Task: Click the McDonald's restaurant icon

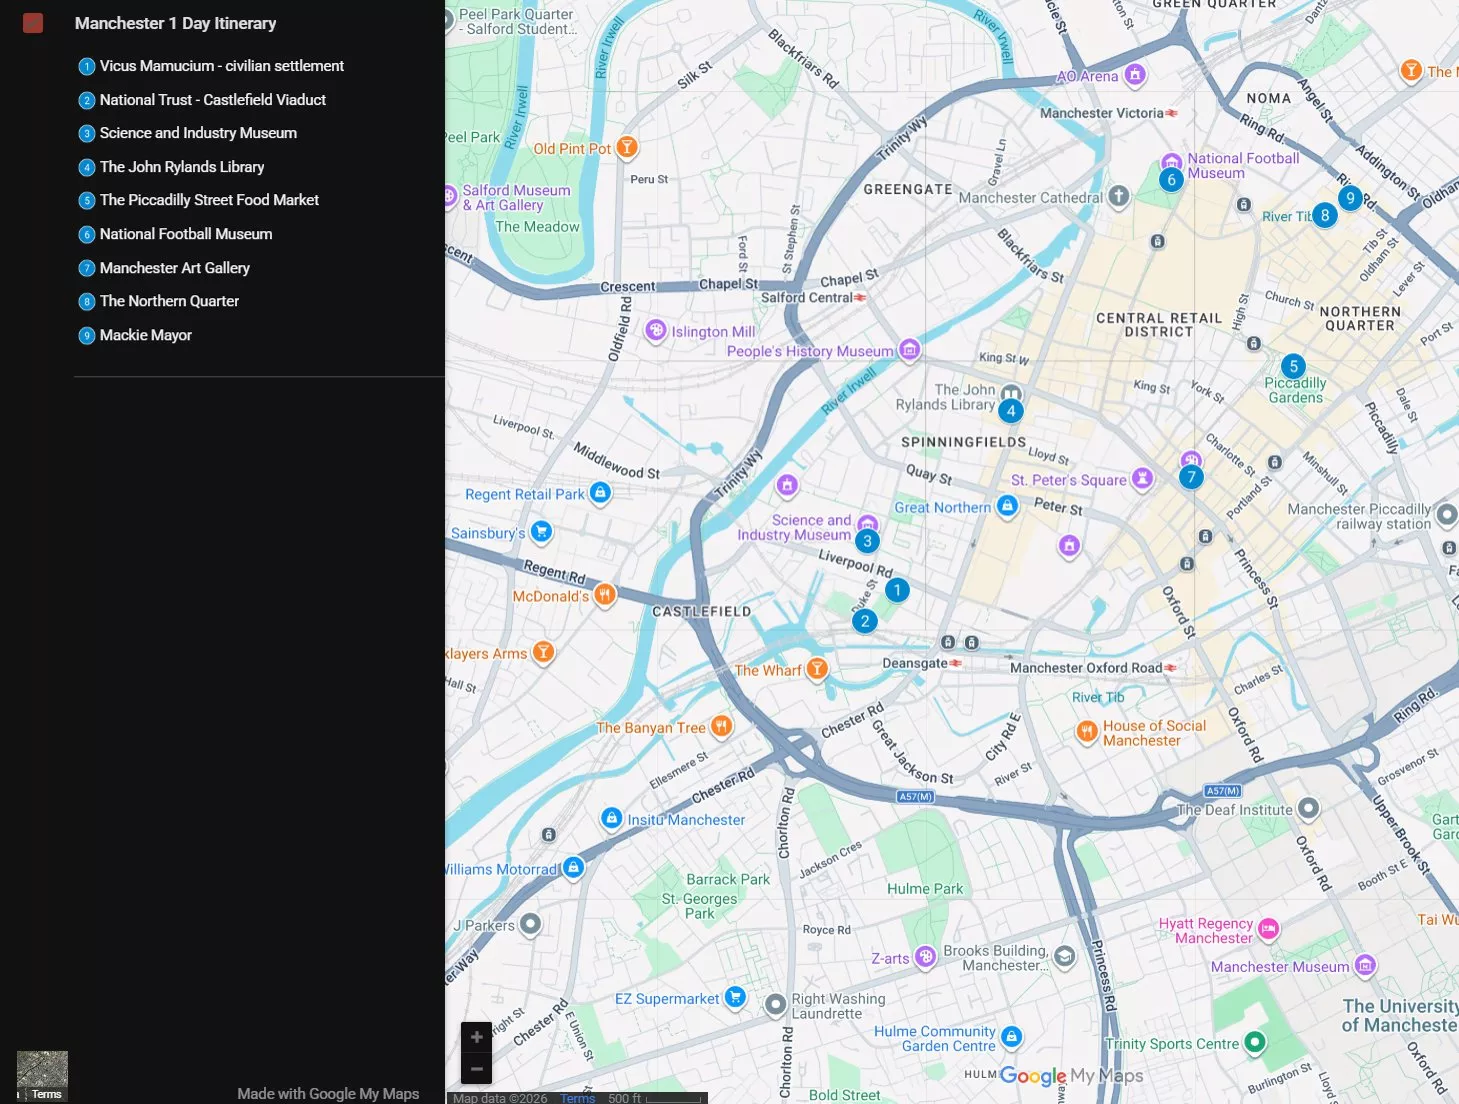Action: [x=604, y=595]
